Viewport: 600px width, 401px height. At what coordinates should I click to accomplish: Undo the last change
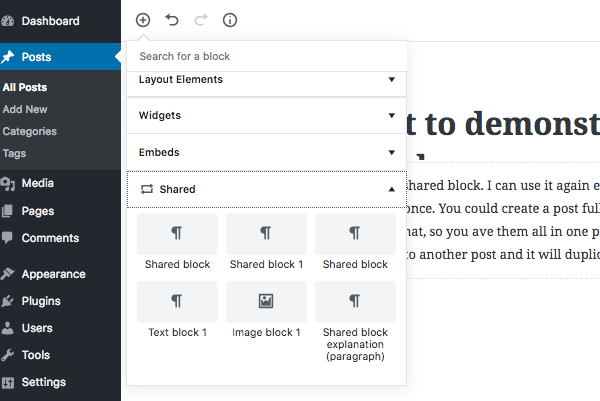coord(172,20)
